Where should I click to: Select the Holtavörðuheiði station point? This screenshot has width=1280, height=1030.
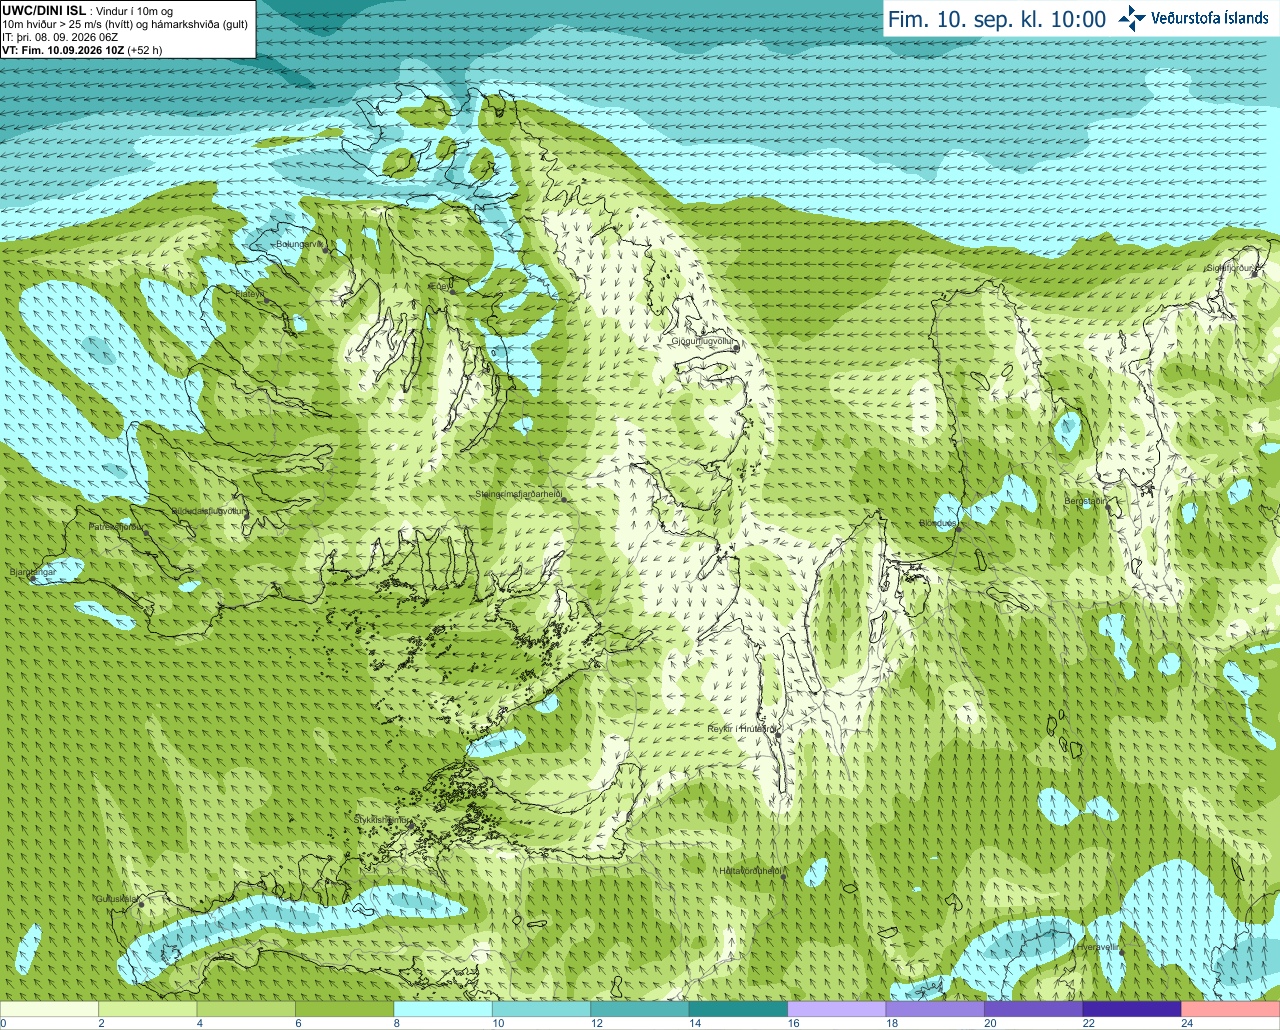[x=783, y=877]
